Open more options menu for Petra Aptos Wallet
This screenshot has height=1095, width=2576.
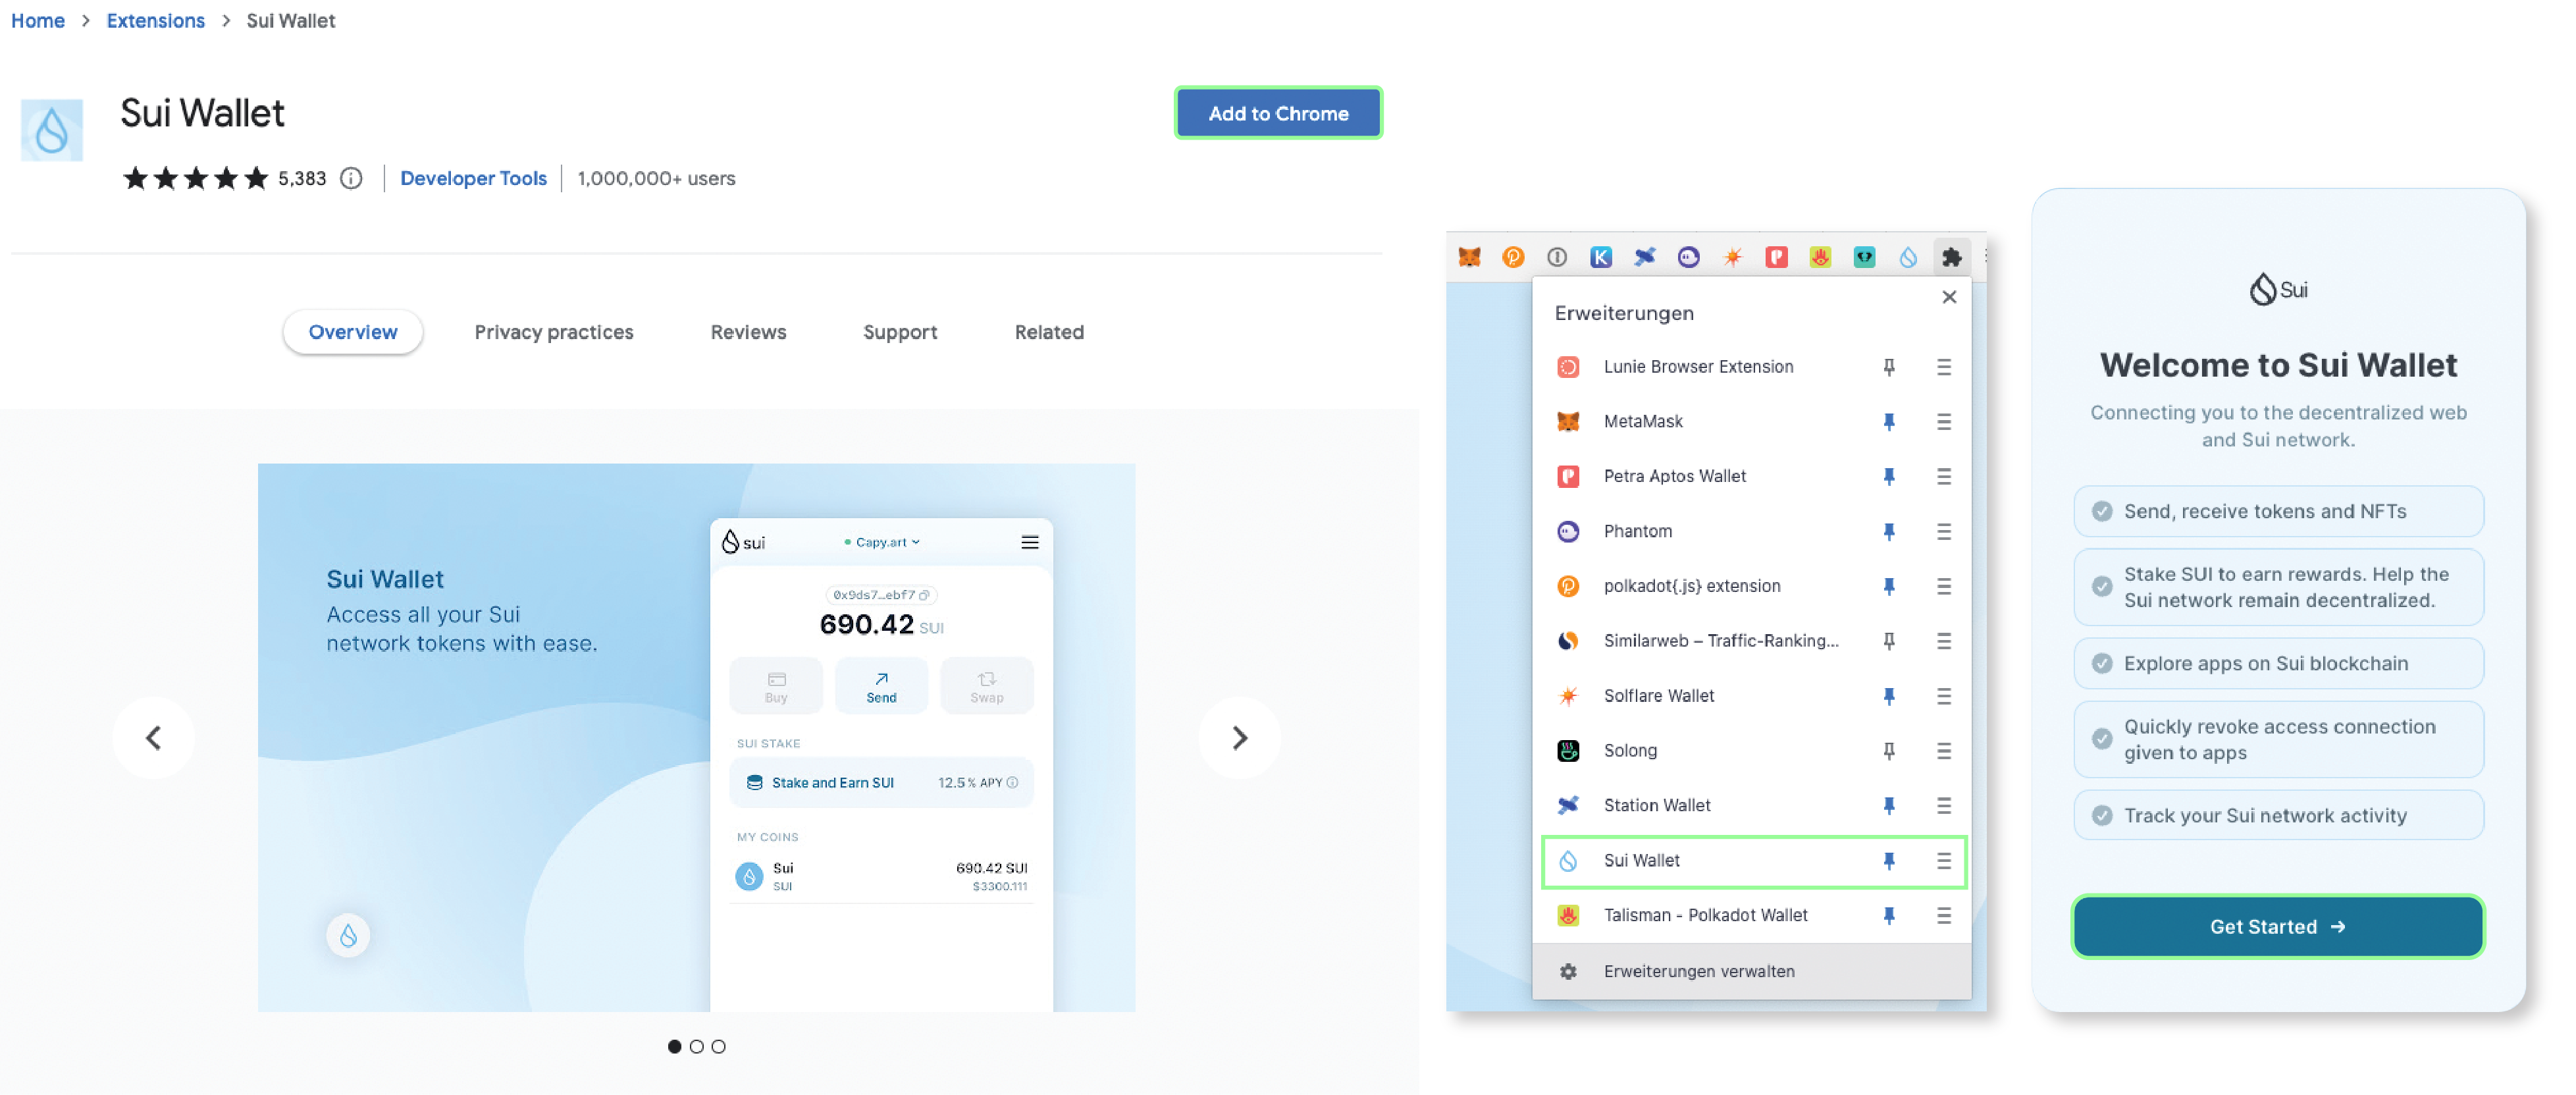[x=1943, y=477]
